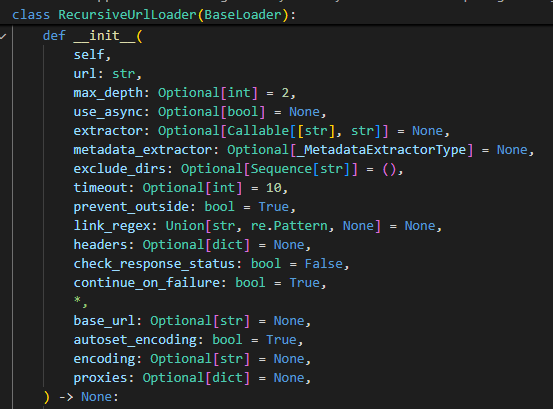Click the link_regex parameter name
The image size is (553, 409).
point(112,226)
